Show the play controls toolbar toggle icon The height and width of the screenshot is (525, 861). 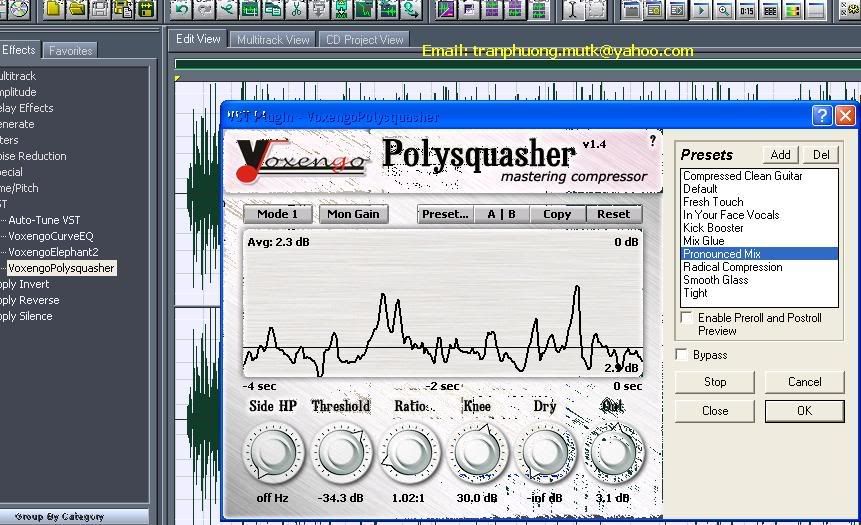coord(701,9)
